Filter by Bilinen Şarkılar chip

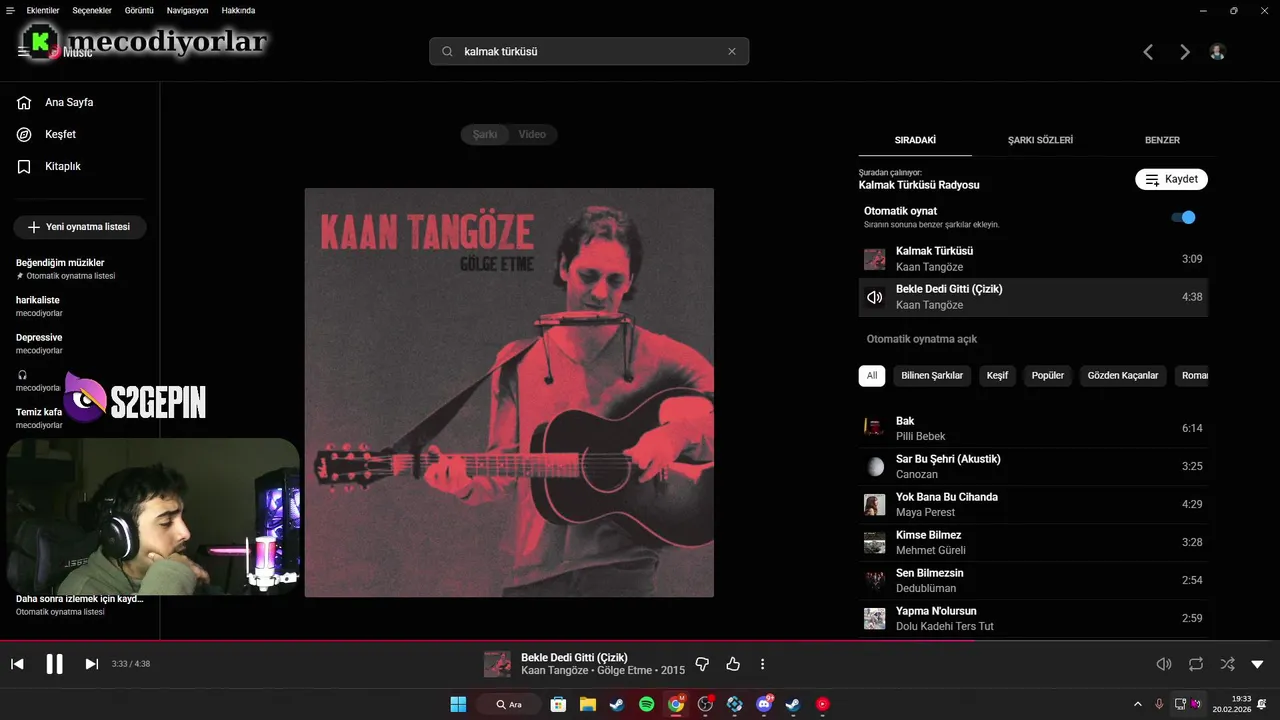point(932,376)
